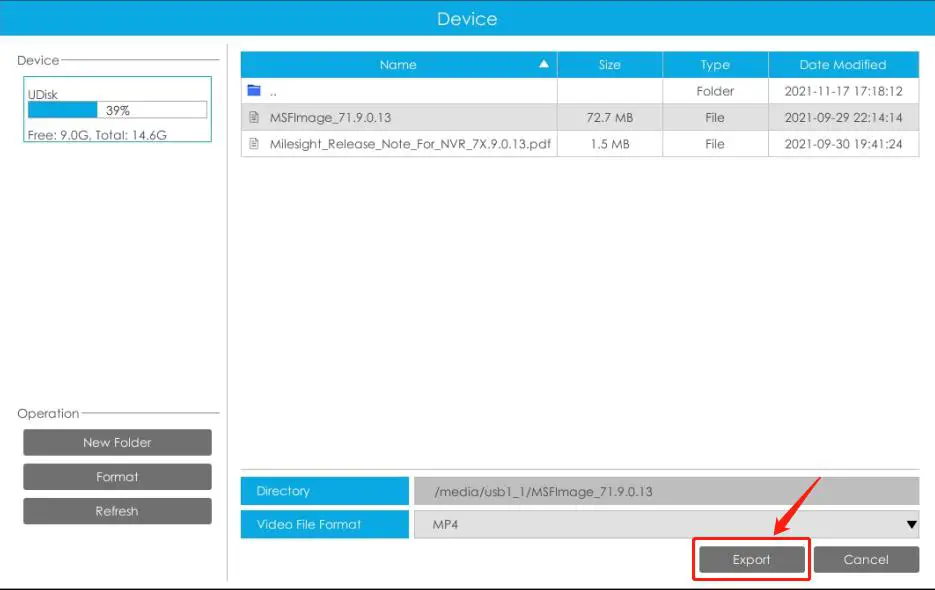Click the Cancel button
The width and height of the screenshot is (935, 590).
866,559
